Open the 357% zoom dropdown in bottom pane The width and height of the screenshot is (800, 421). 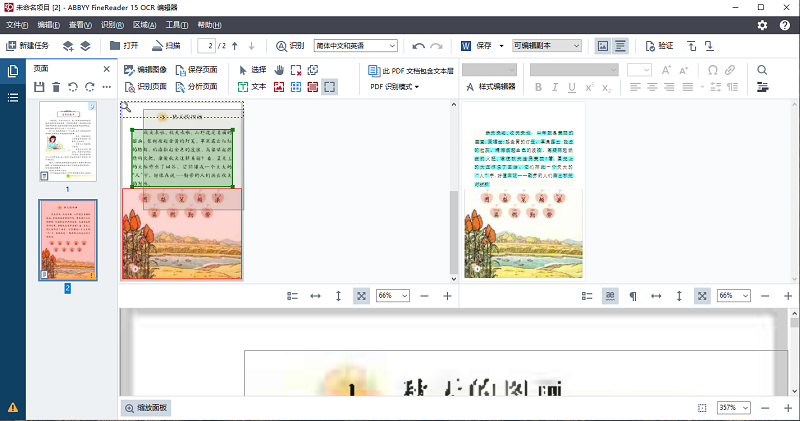(x=734, y=408)
